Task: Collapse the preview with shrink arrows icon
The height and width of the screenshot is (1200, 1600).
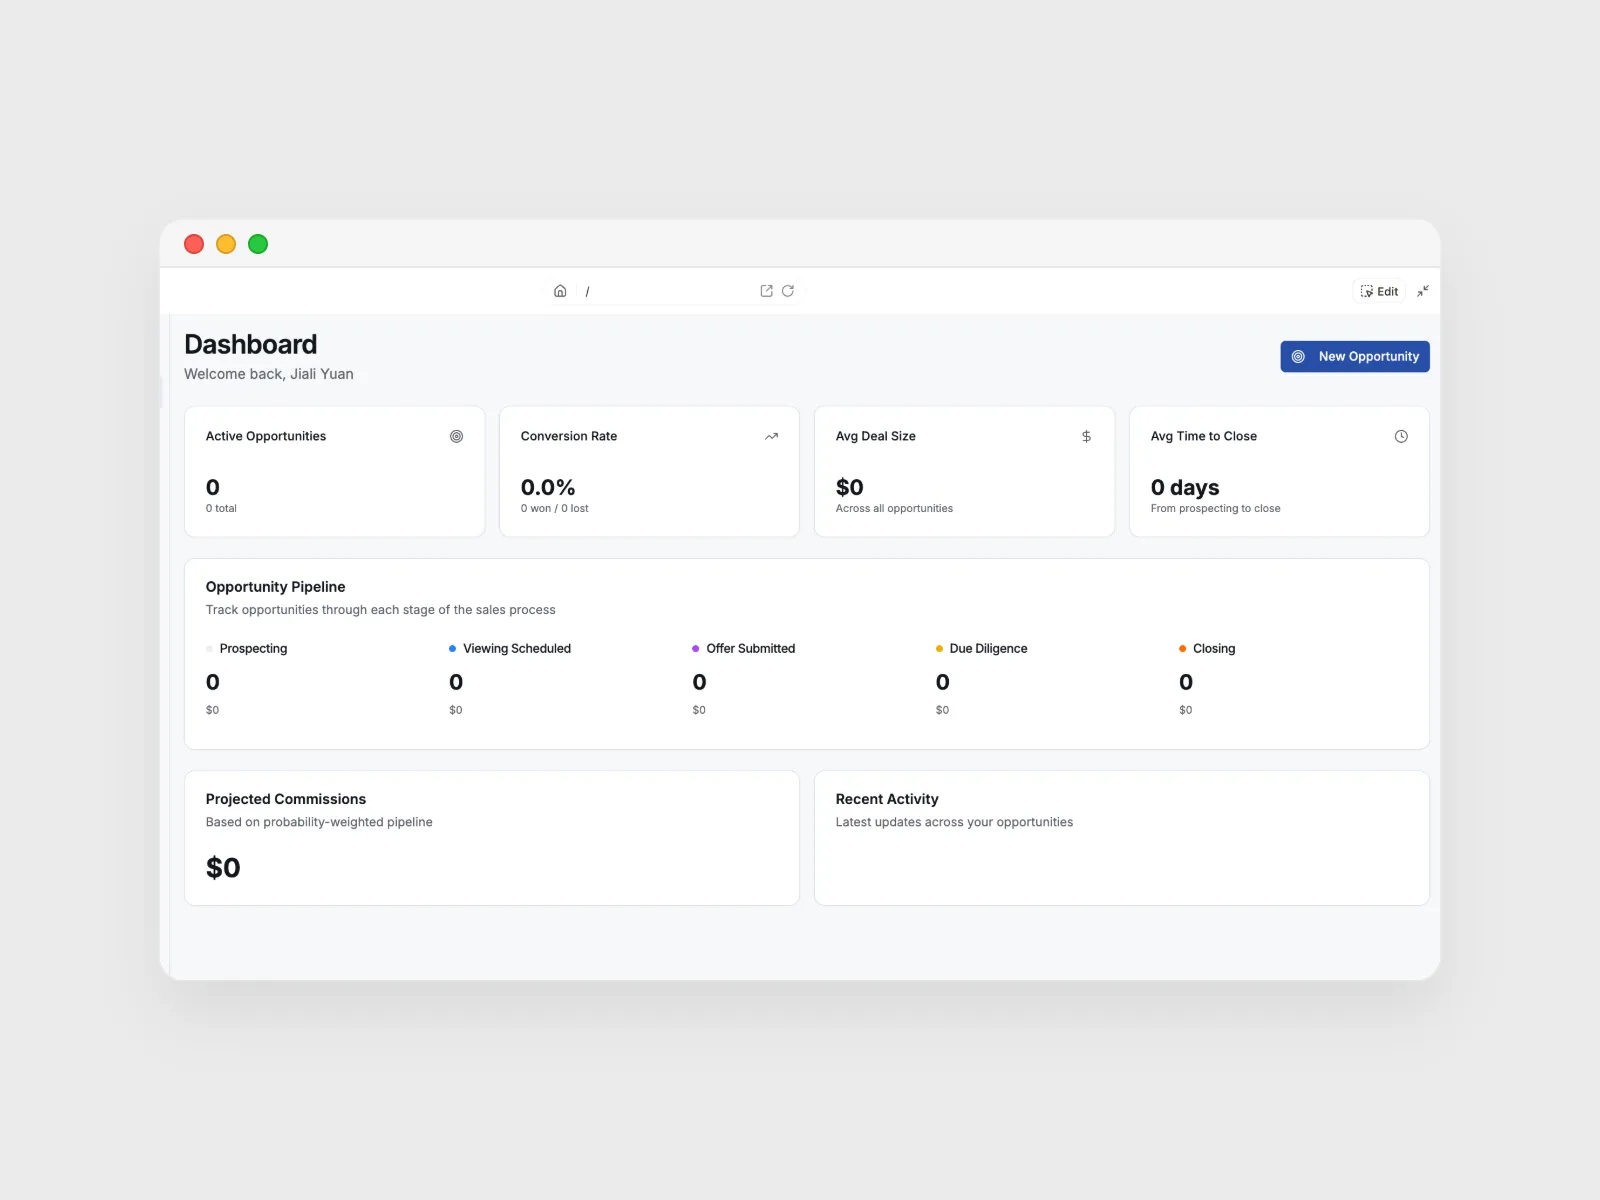Action: [x=1422, y=291]
